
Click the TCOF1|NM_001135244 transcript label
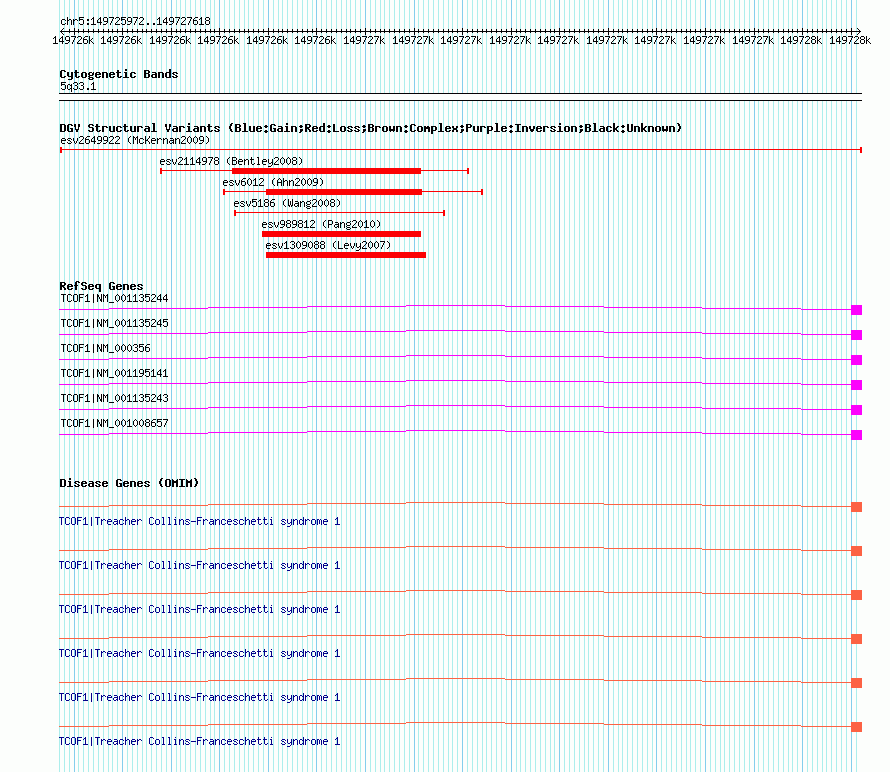point(114,299)
